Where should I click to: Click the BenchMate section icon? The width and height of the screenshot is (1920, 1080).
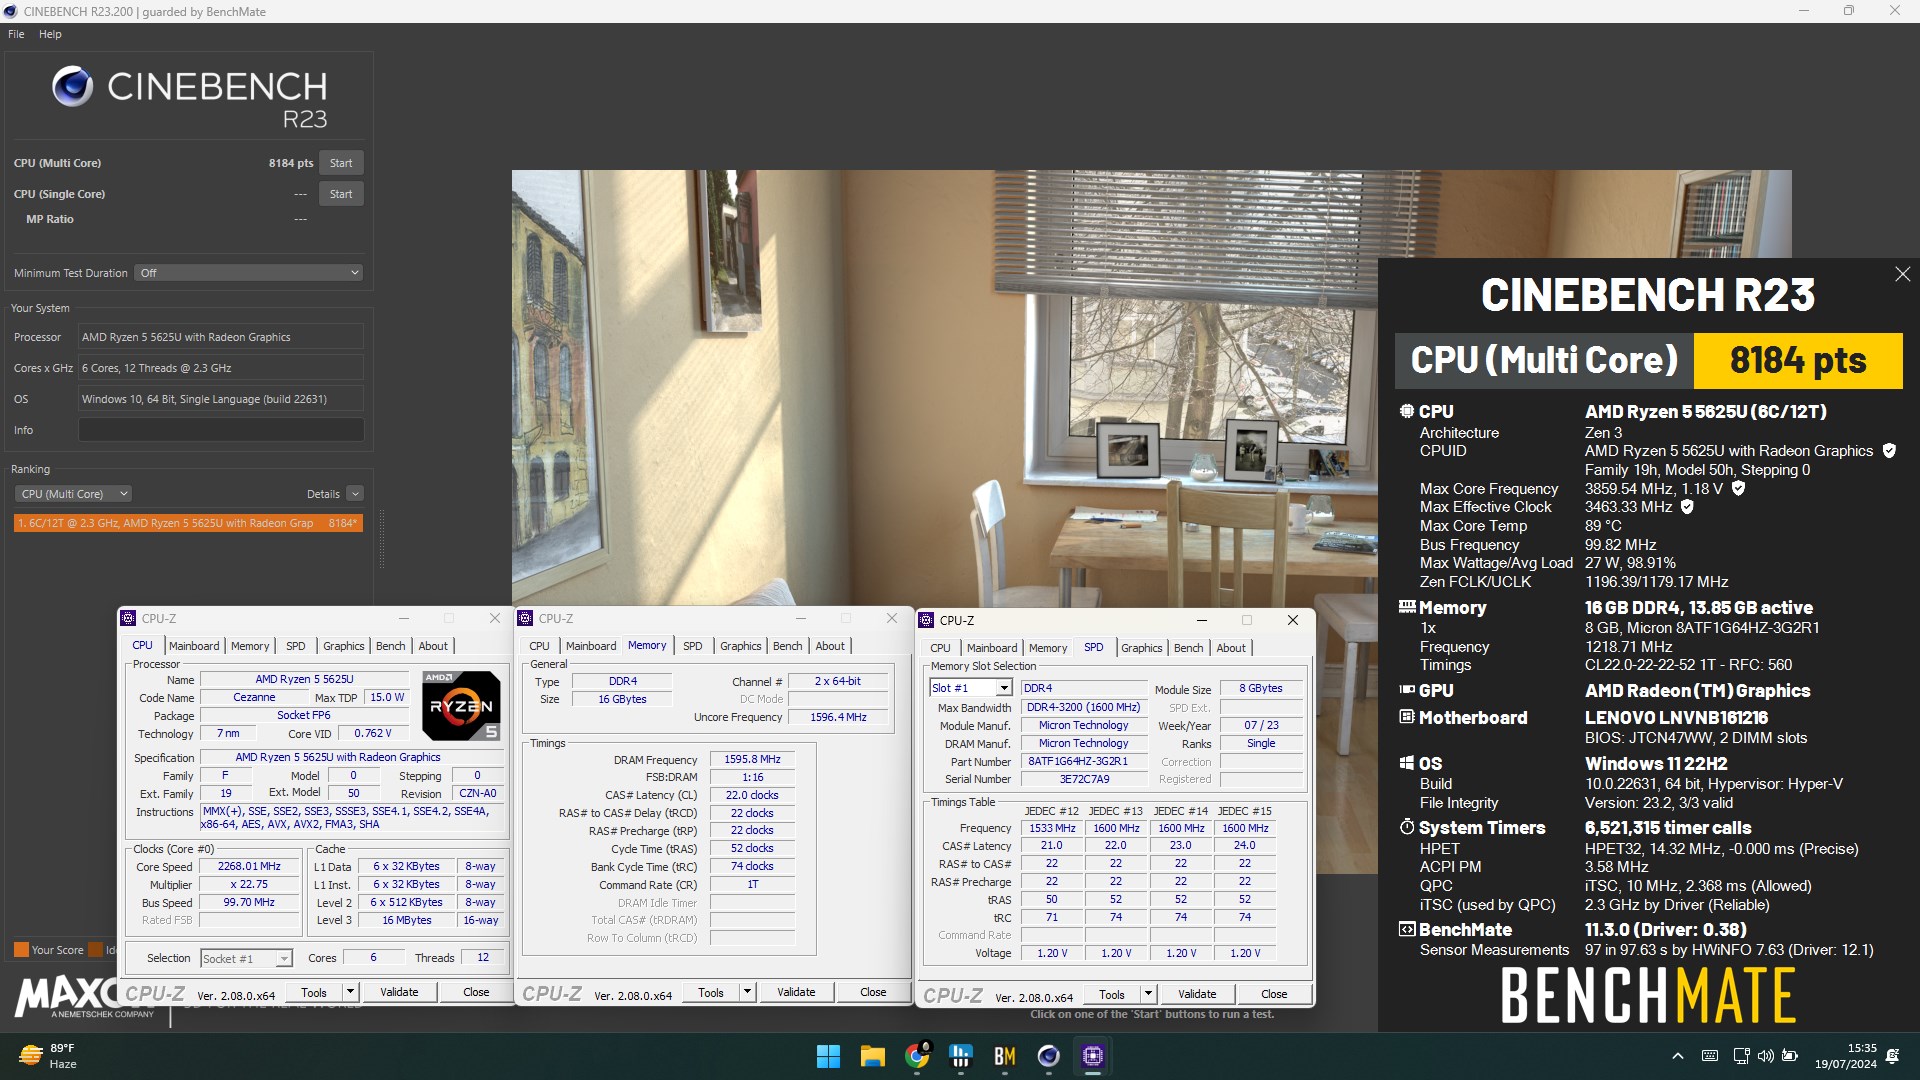(x=1407, y=929)
